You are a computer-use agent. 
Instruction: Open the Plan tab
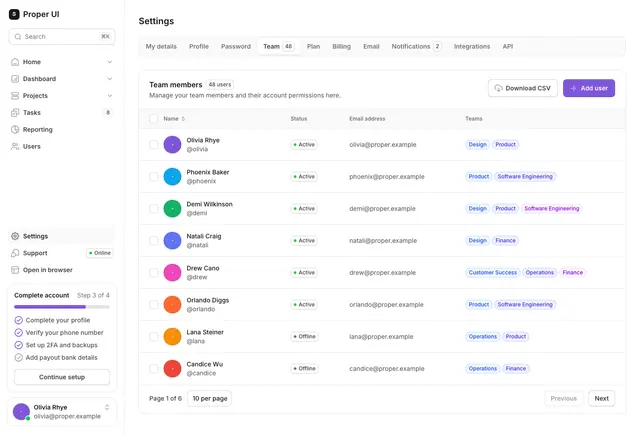(x=313, y=47)
